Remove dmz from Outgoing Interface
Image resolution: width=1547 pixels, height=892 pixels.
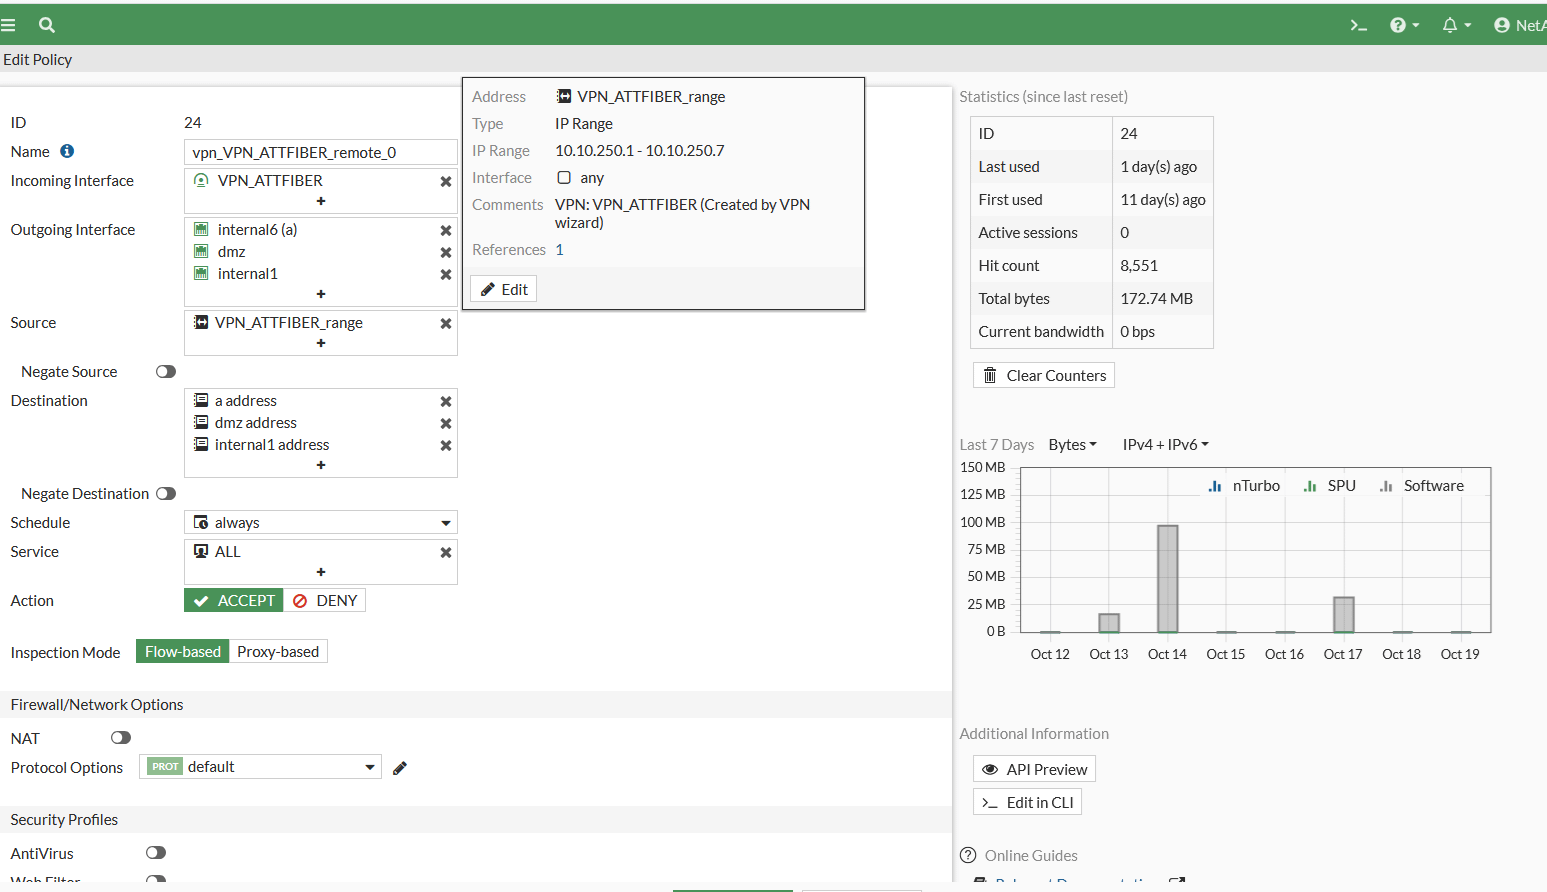446,252
